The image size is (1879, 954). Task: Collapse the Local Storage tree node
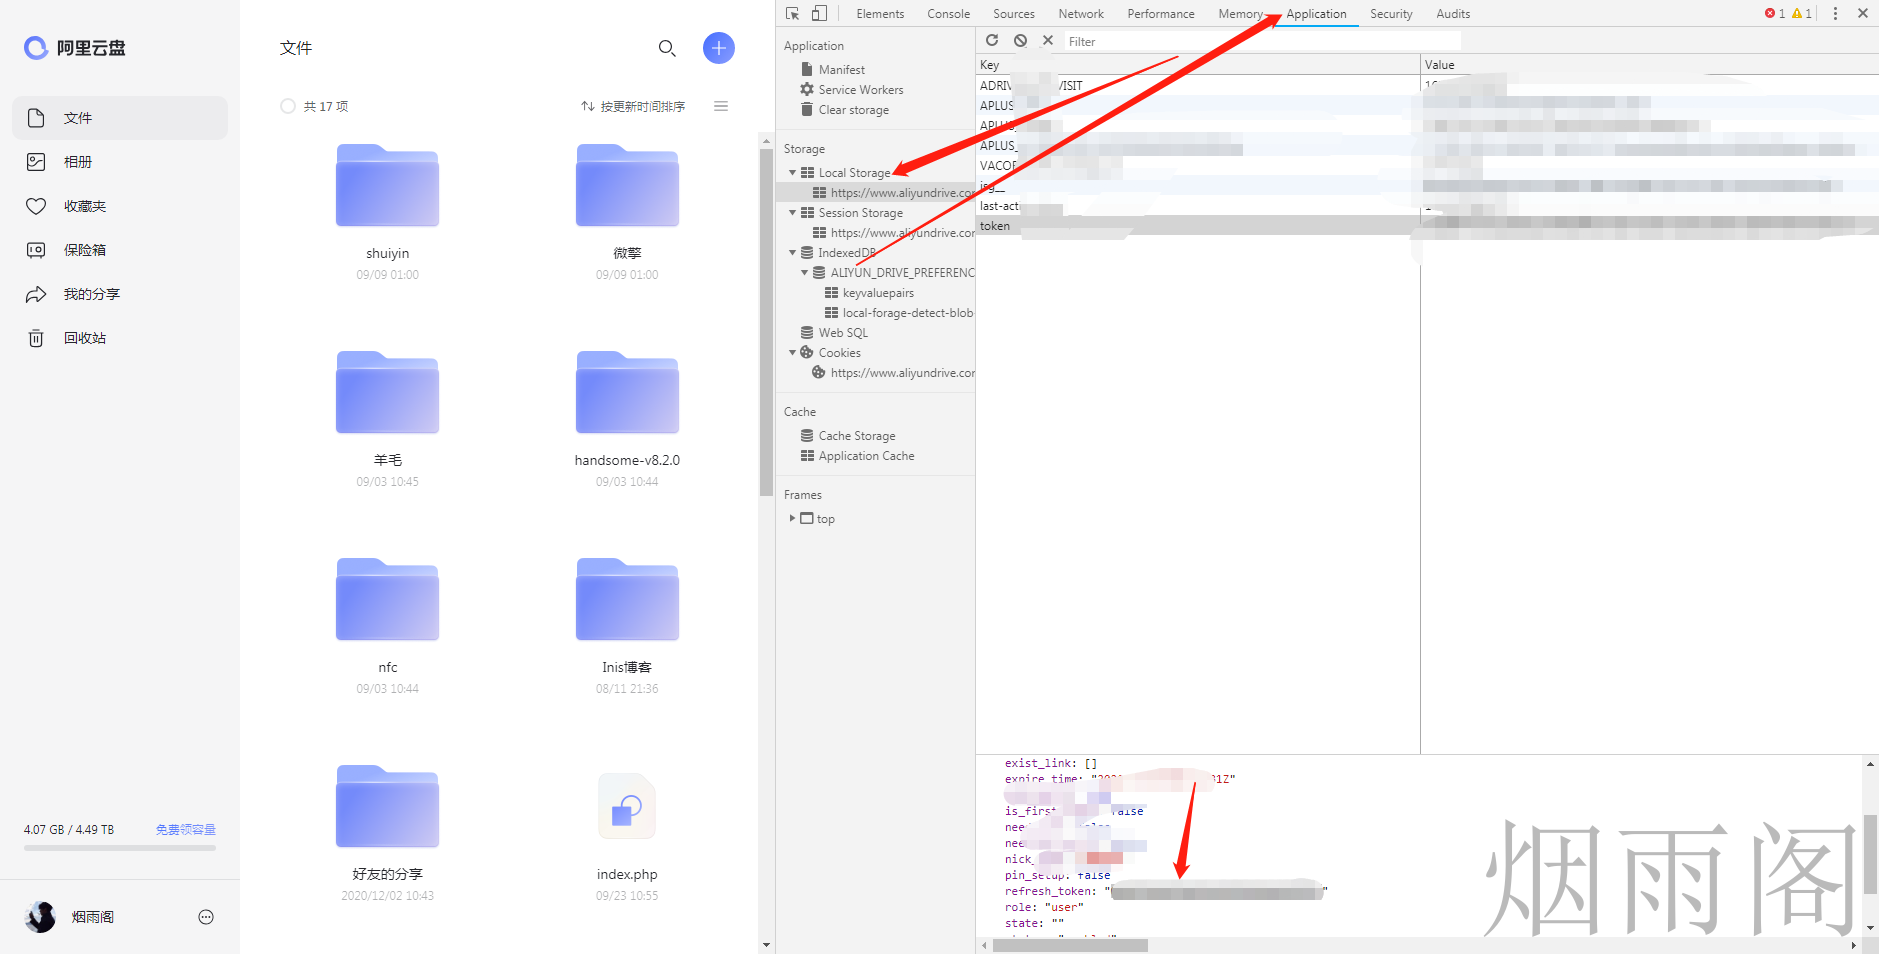793,173
